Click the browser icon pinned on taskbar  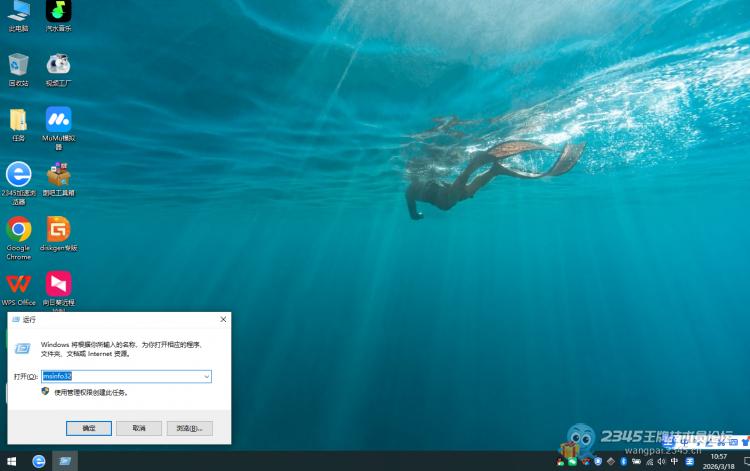(38, 461)
